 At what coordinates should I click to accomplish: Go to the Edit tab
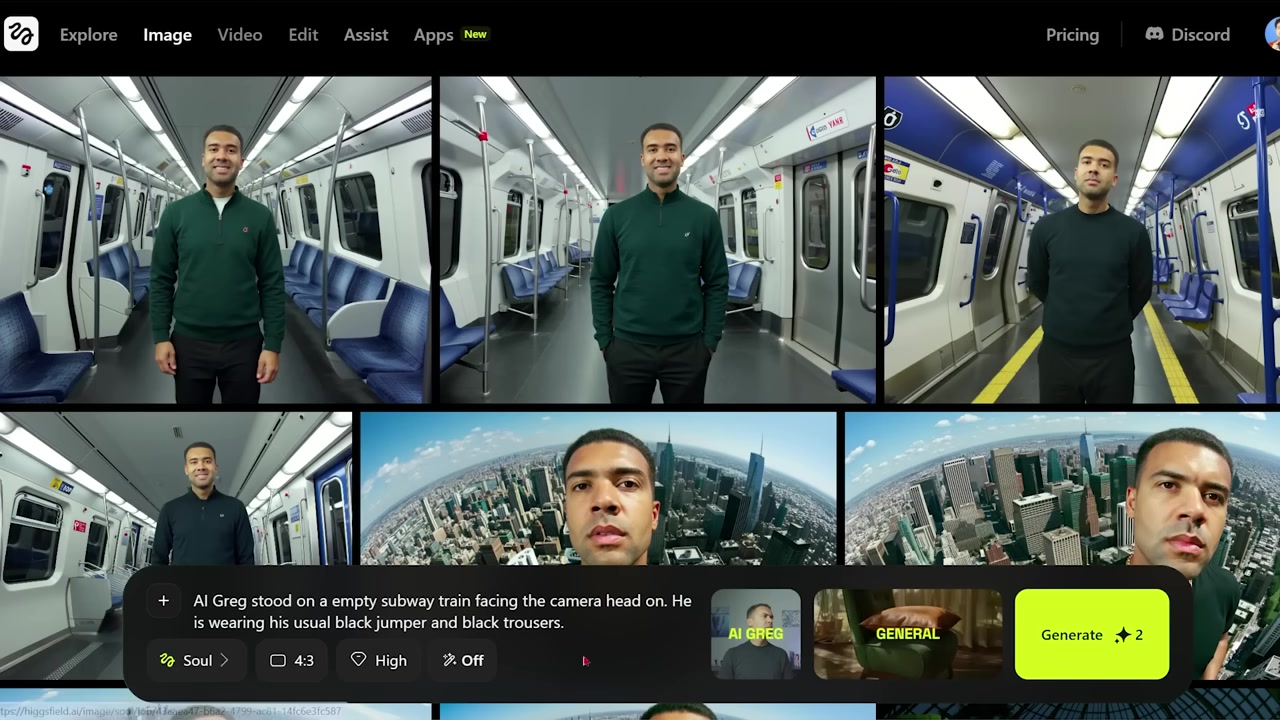pyautogui.click(x=303, y=34)
